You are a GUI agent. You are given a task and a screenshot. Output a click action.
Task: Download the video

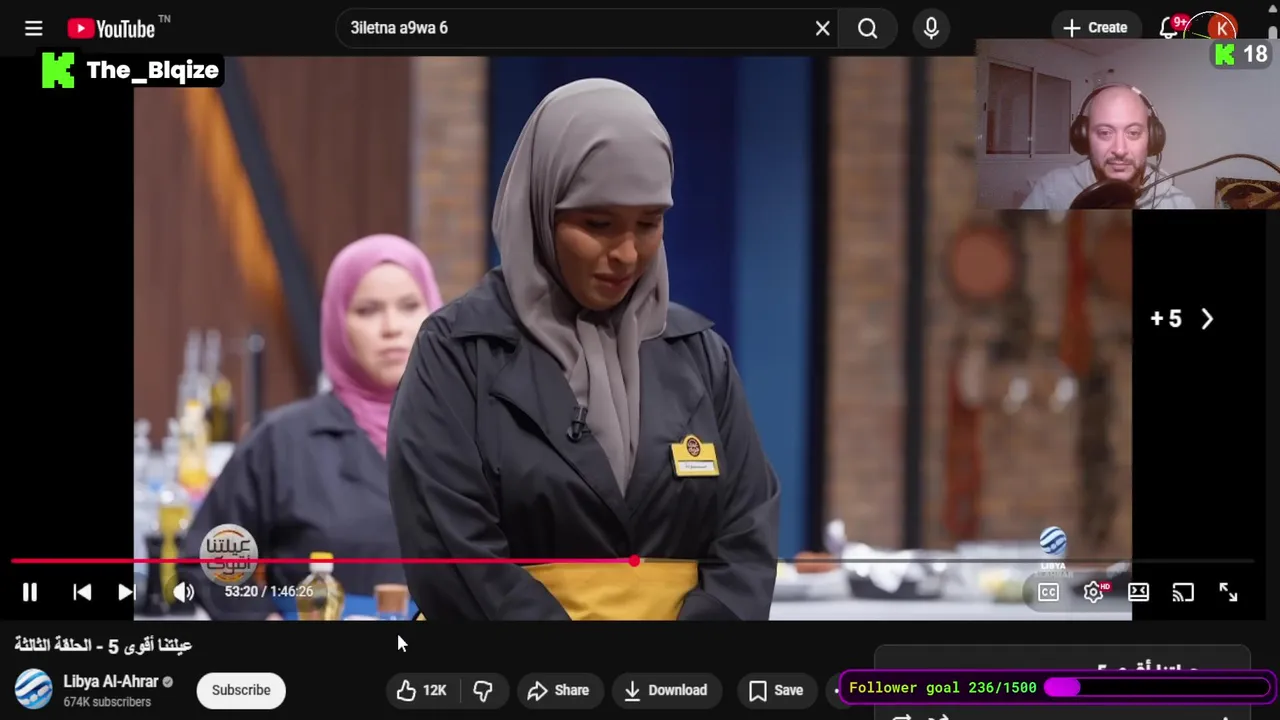coord(666,690)
